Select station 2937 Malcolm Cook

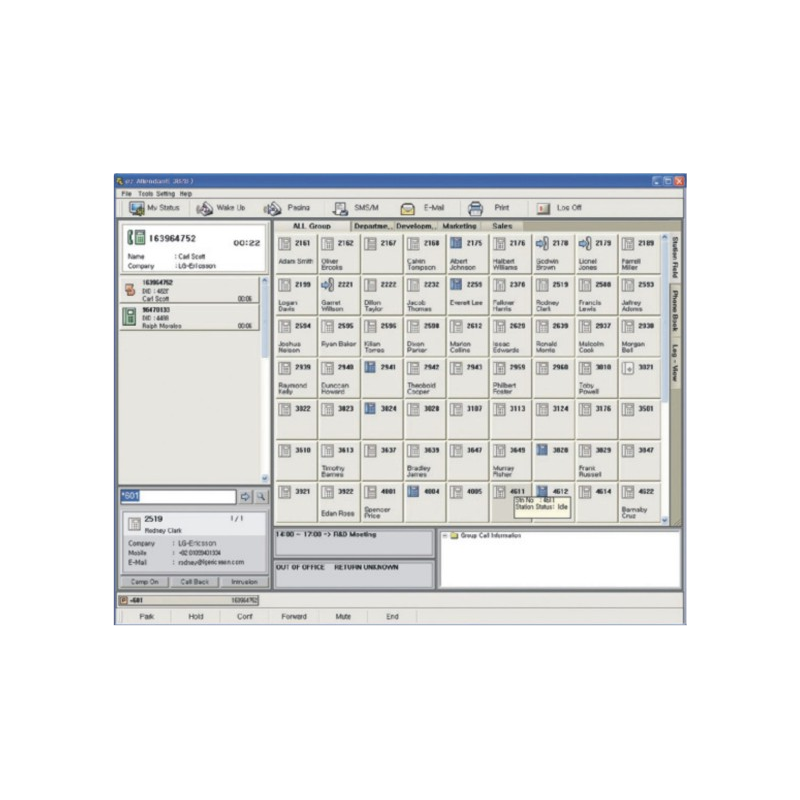tap(596, 336)
